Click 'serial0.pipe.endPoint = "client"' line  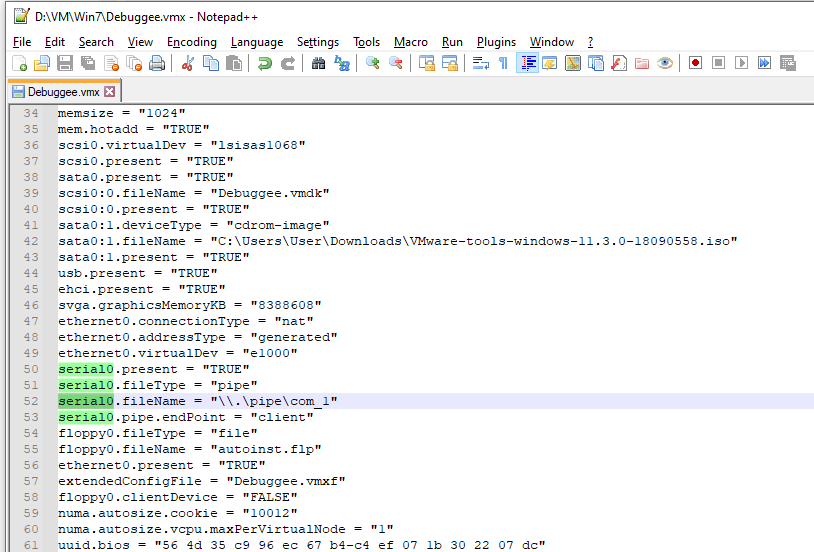point(185,417)
